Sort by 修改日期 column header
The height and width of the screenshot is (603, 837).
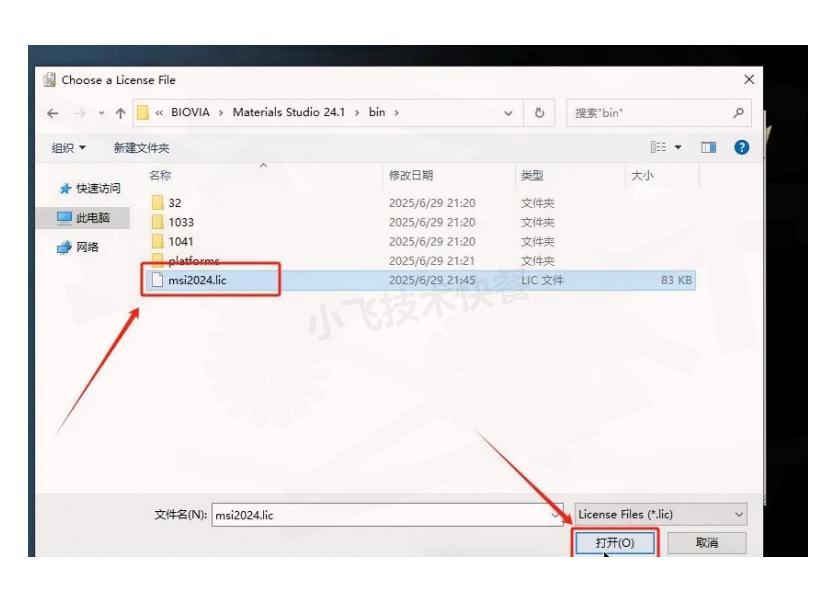(411, 175)
